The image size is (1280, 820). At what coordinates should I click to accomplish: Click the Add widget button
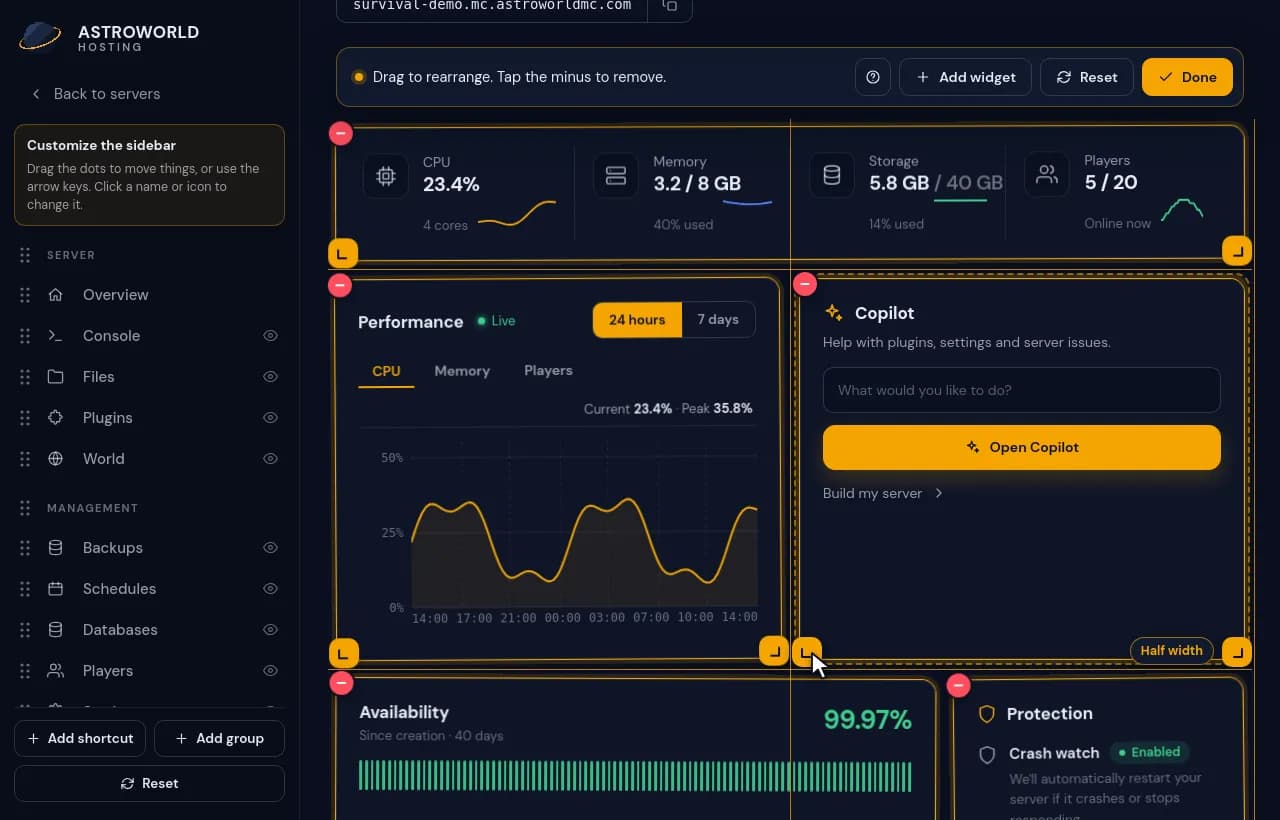click(965, 77)
